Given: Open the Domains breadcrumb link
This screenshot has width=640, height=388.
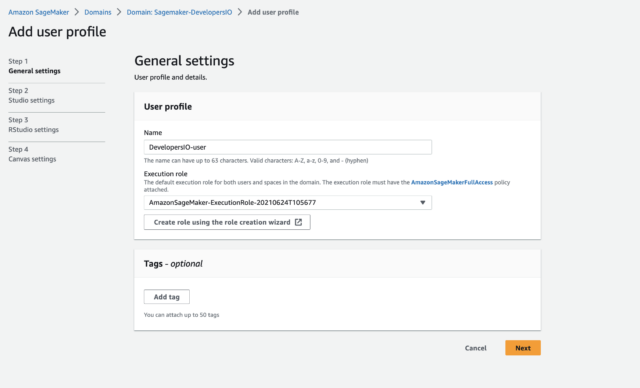Looking at the screenshot, I should coord(98,12).
